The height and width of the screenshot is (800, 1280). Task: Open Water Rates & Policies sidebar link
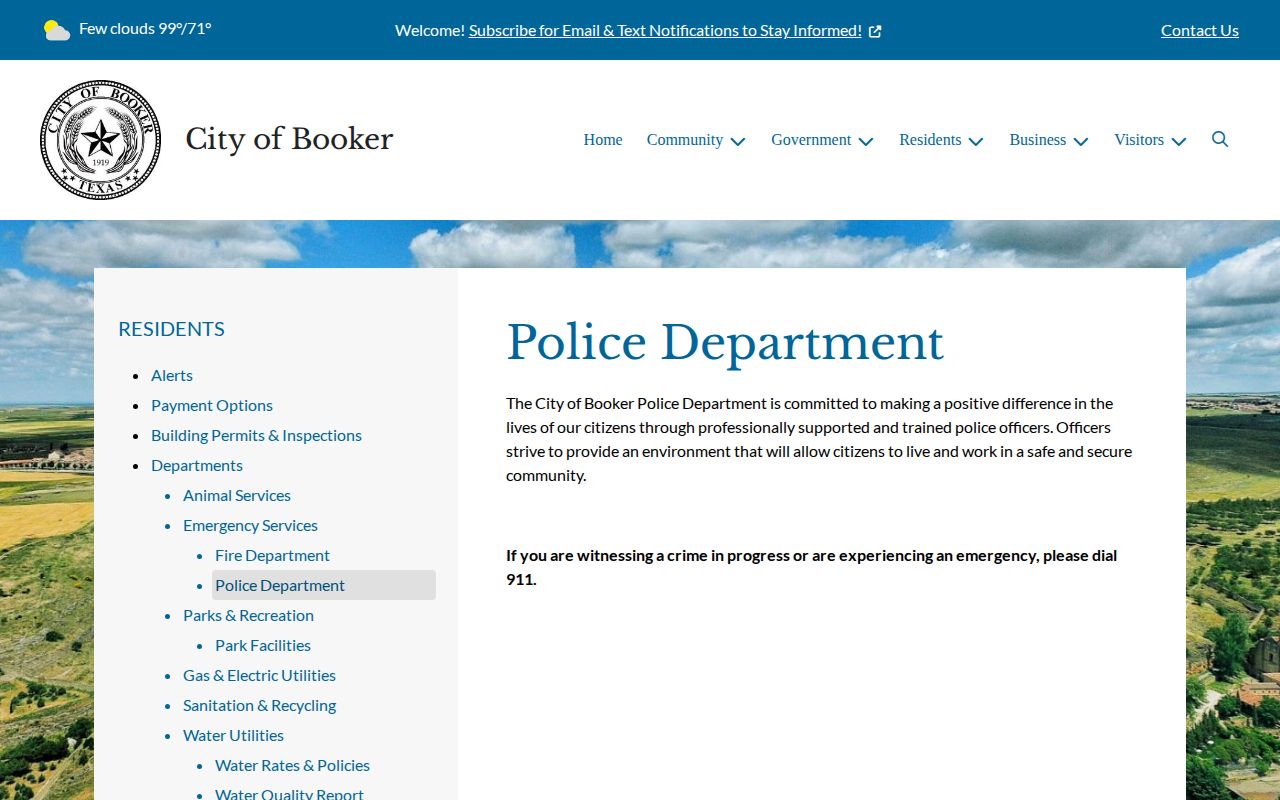pyautogui.click(x=292, y=765)
